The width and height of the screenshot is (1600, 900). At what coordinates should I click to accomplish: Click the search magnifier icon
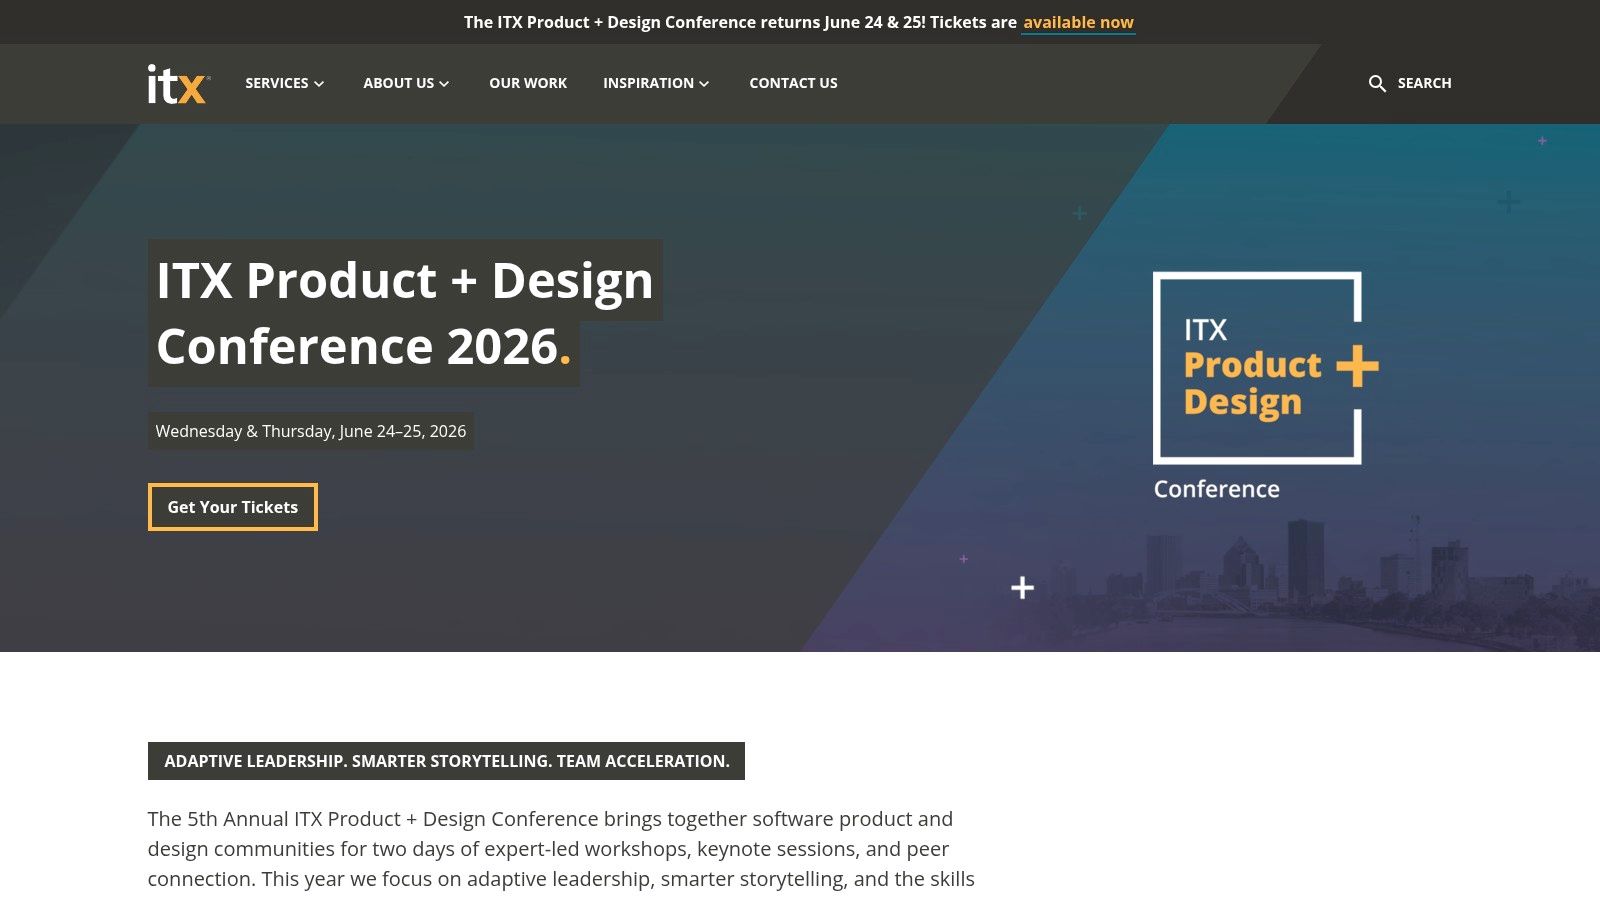(1377, 84)
